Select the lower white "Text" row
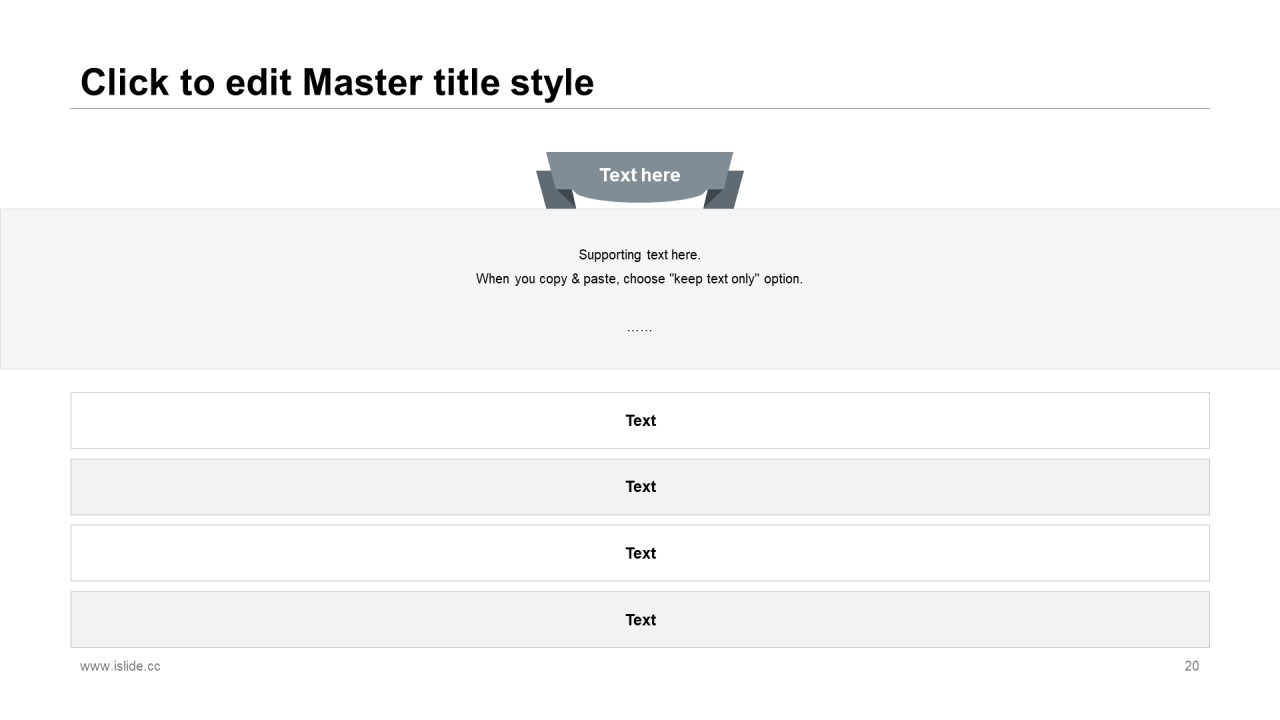 (x=640, y=553)
